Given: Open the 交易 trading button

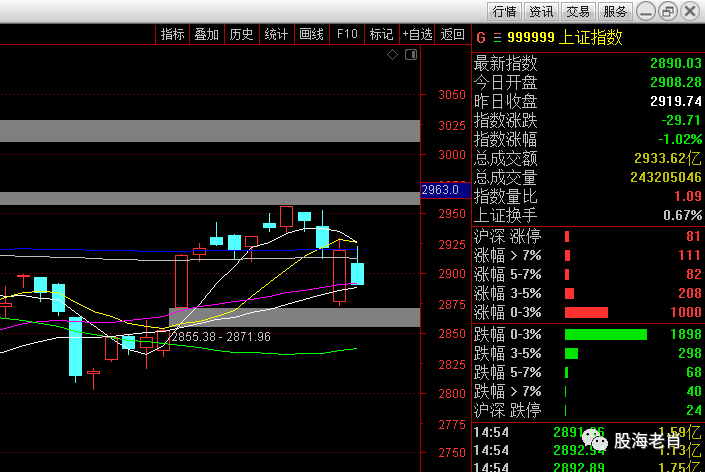Looking at the screenshot, I should [x=578, y=11].
